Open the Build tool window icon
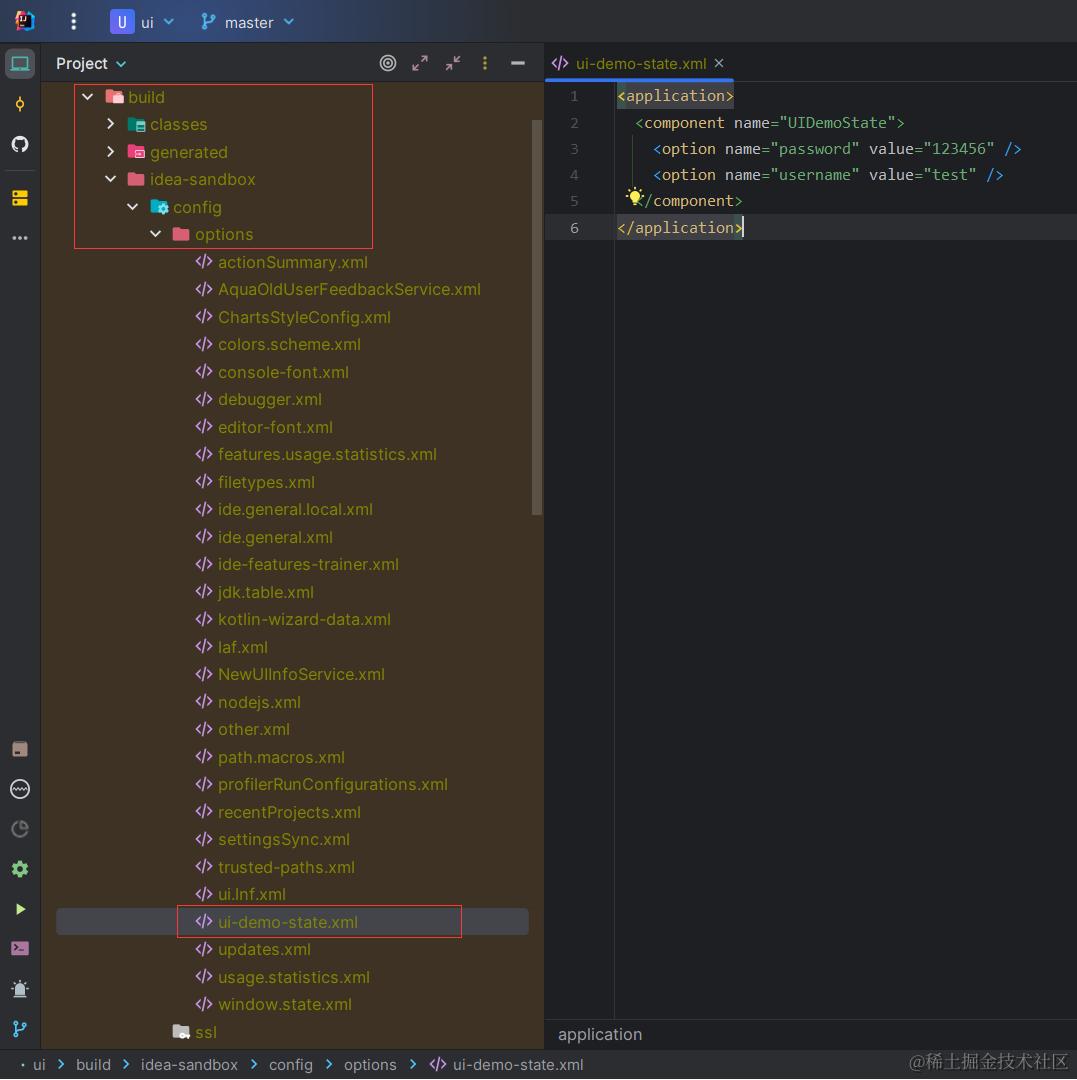 20,749
